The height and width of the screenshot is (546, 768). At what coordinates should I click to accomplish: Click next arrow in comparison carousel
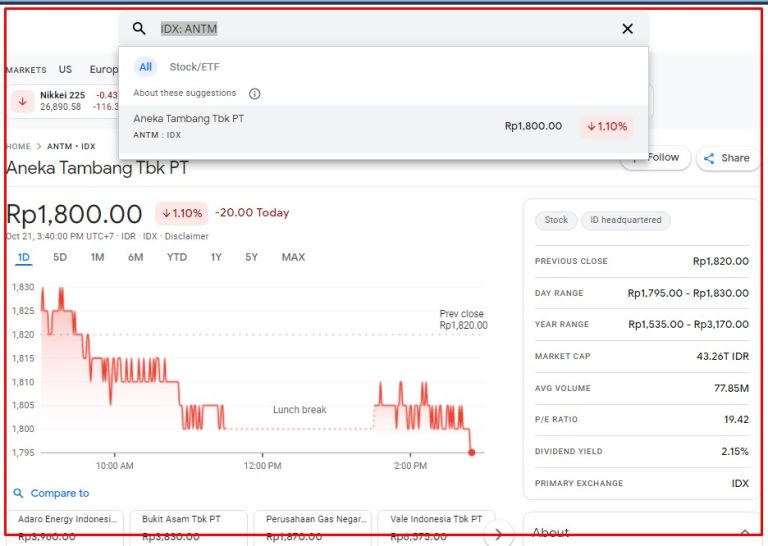click(x=498, y=534)
